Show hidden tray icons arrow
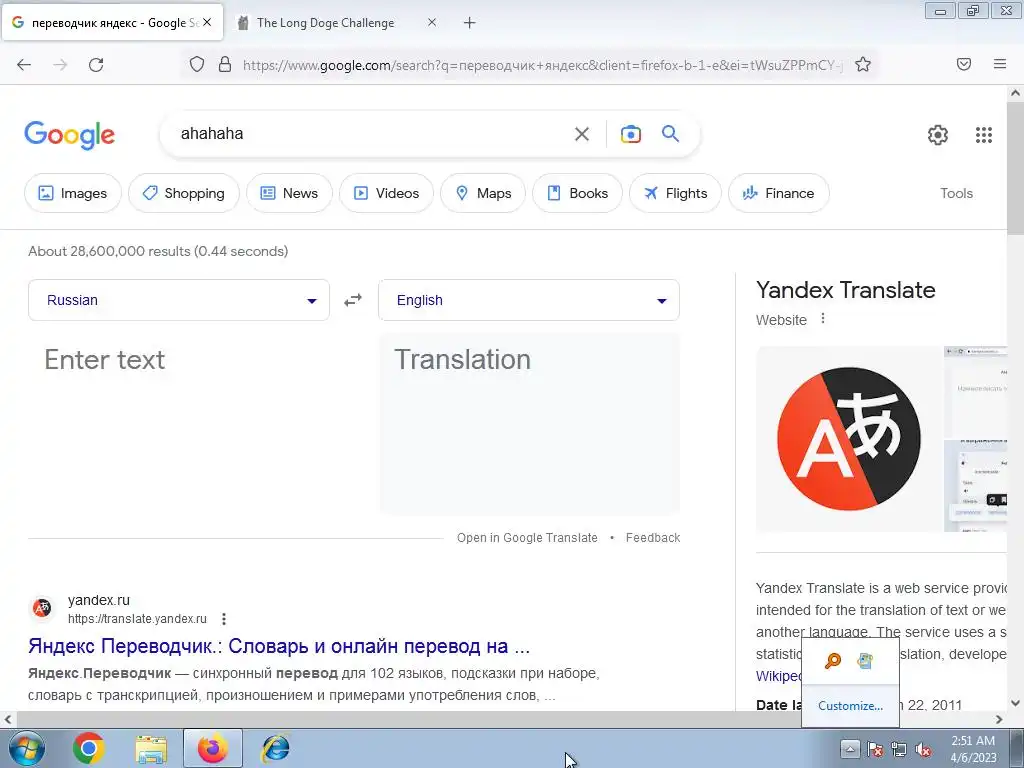Viewport: 1024px width, 768px height. pos(850,749)
